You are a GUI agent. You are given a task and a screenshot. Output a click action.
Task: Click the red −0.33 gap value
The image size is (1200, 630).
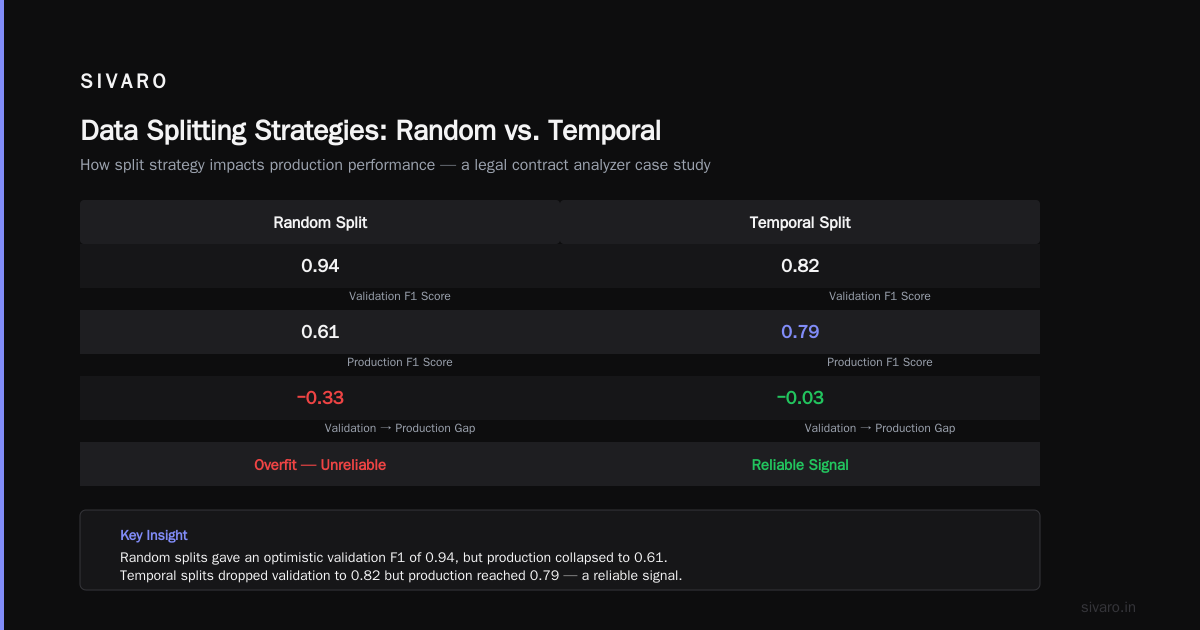320,398
